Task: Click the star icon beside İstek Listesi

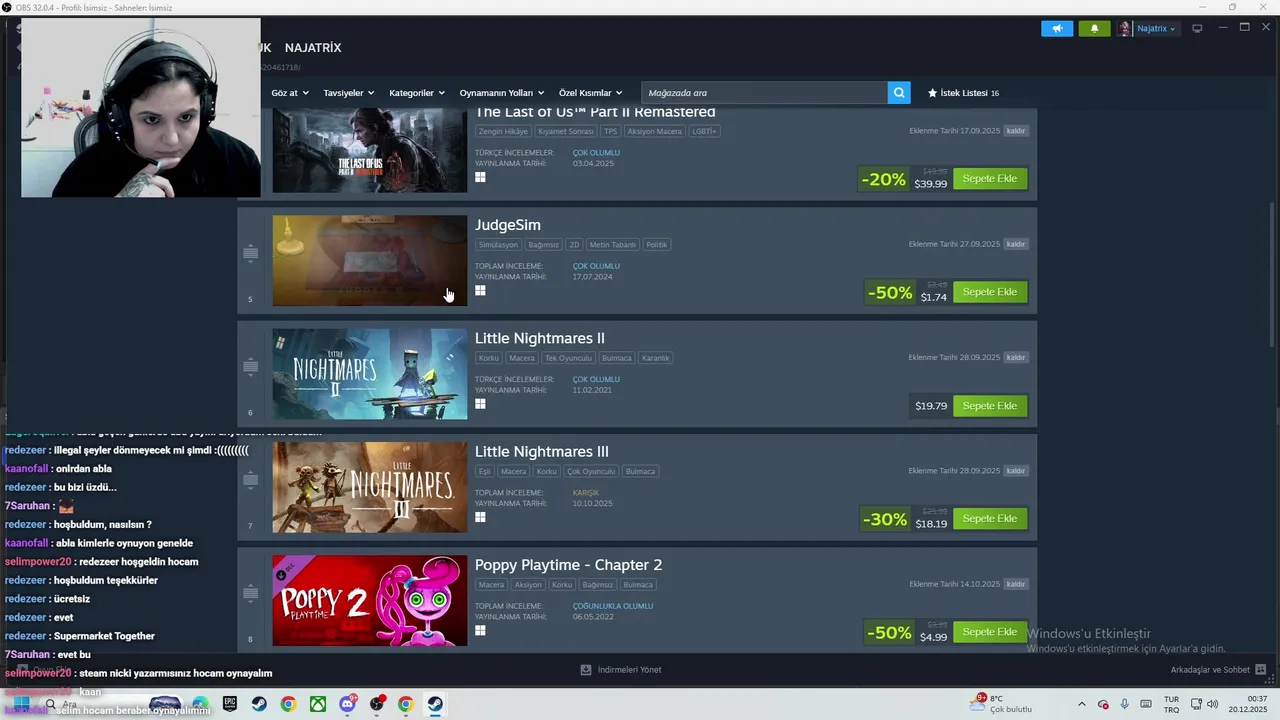Action: 932,93
